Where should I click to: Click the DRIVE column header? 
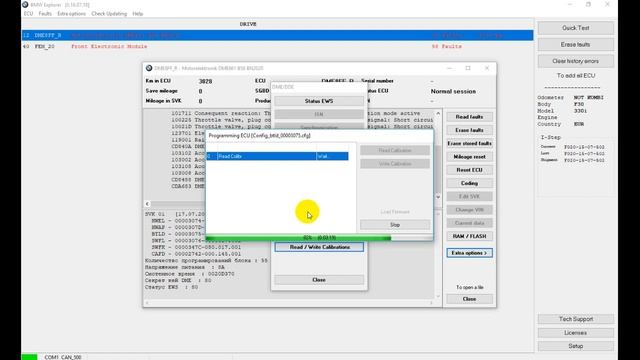point(248,24)
